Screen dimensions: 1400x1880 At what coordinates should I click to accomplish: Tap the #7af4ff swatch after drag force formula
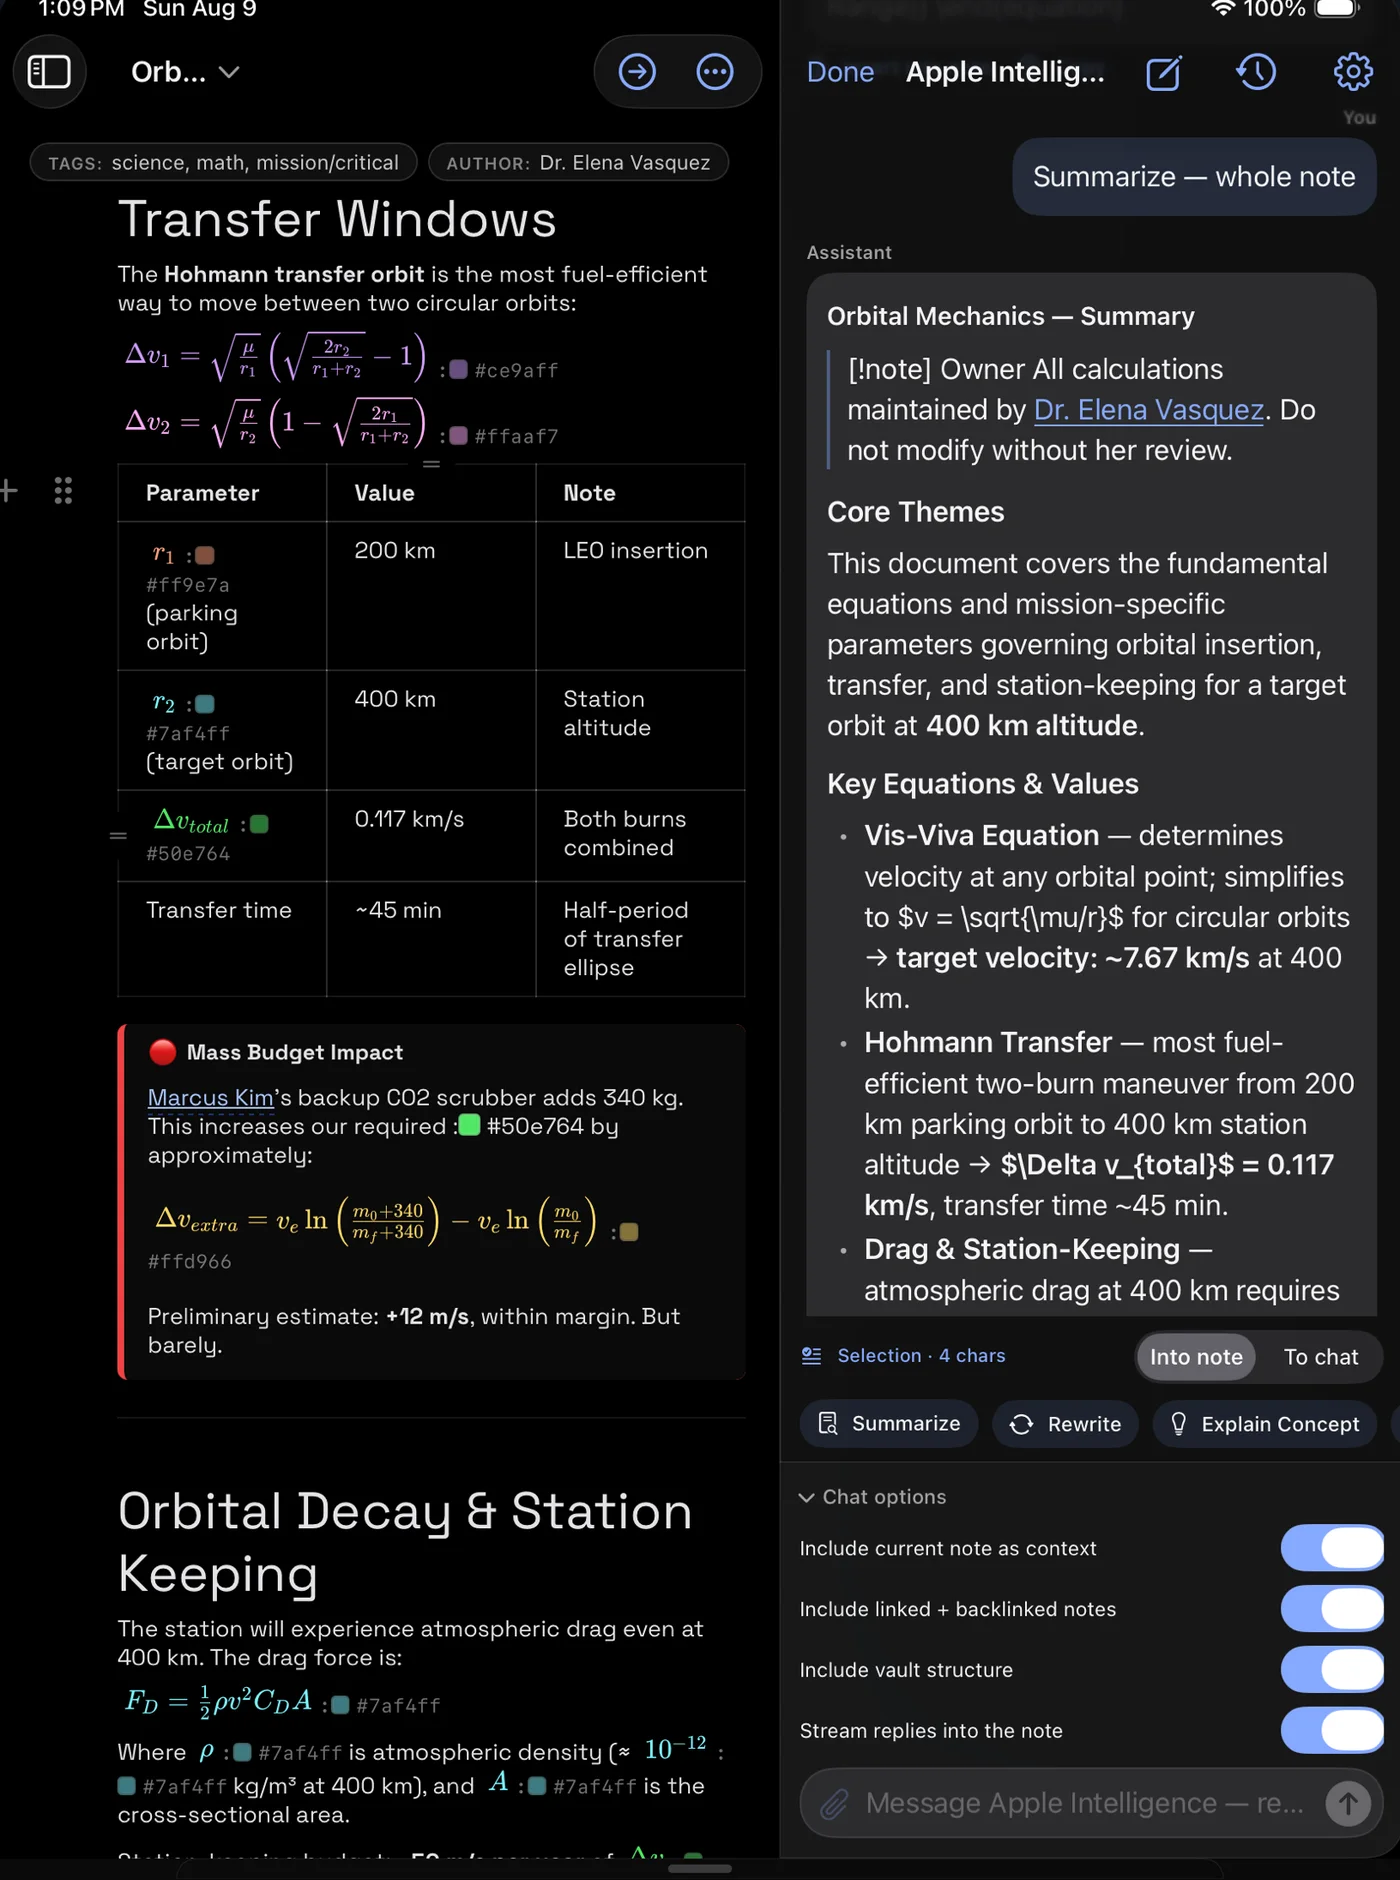(340, 1705)
